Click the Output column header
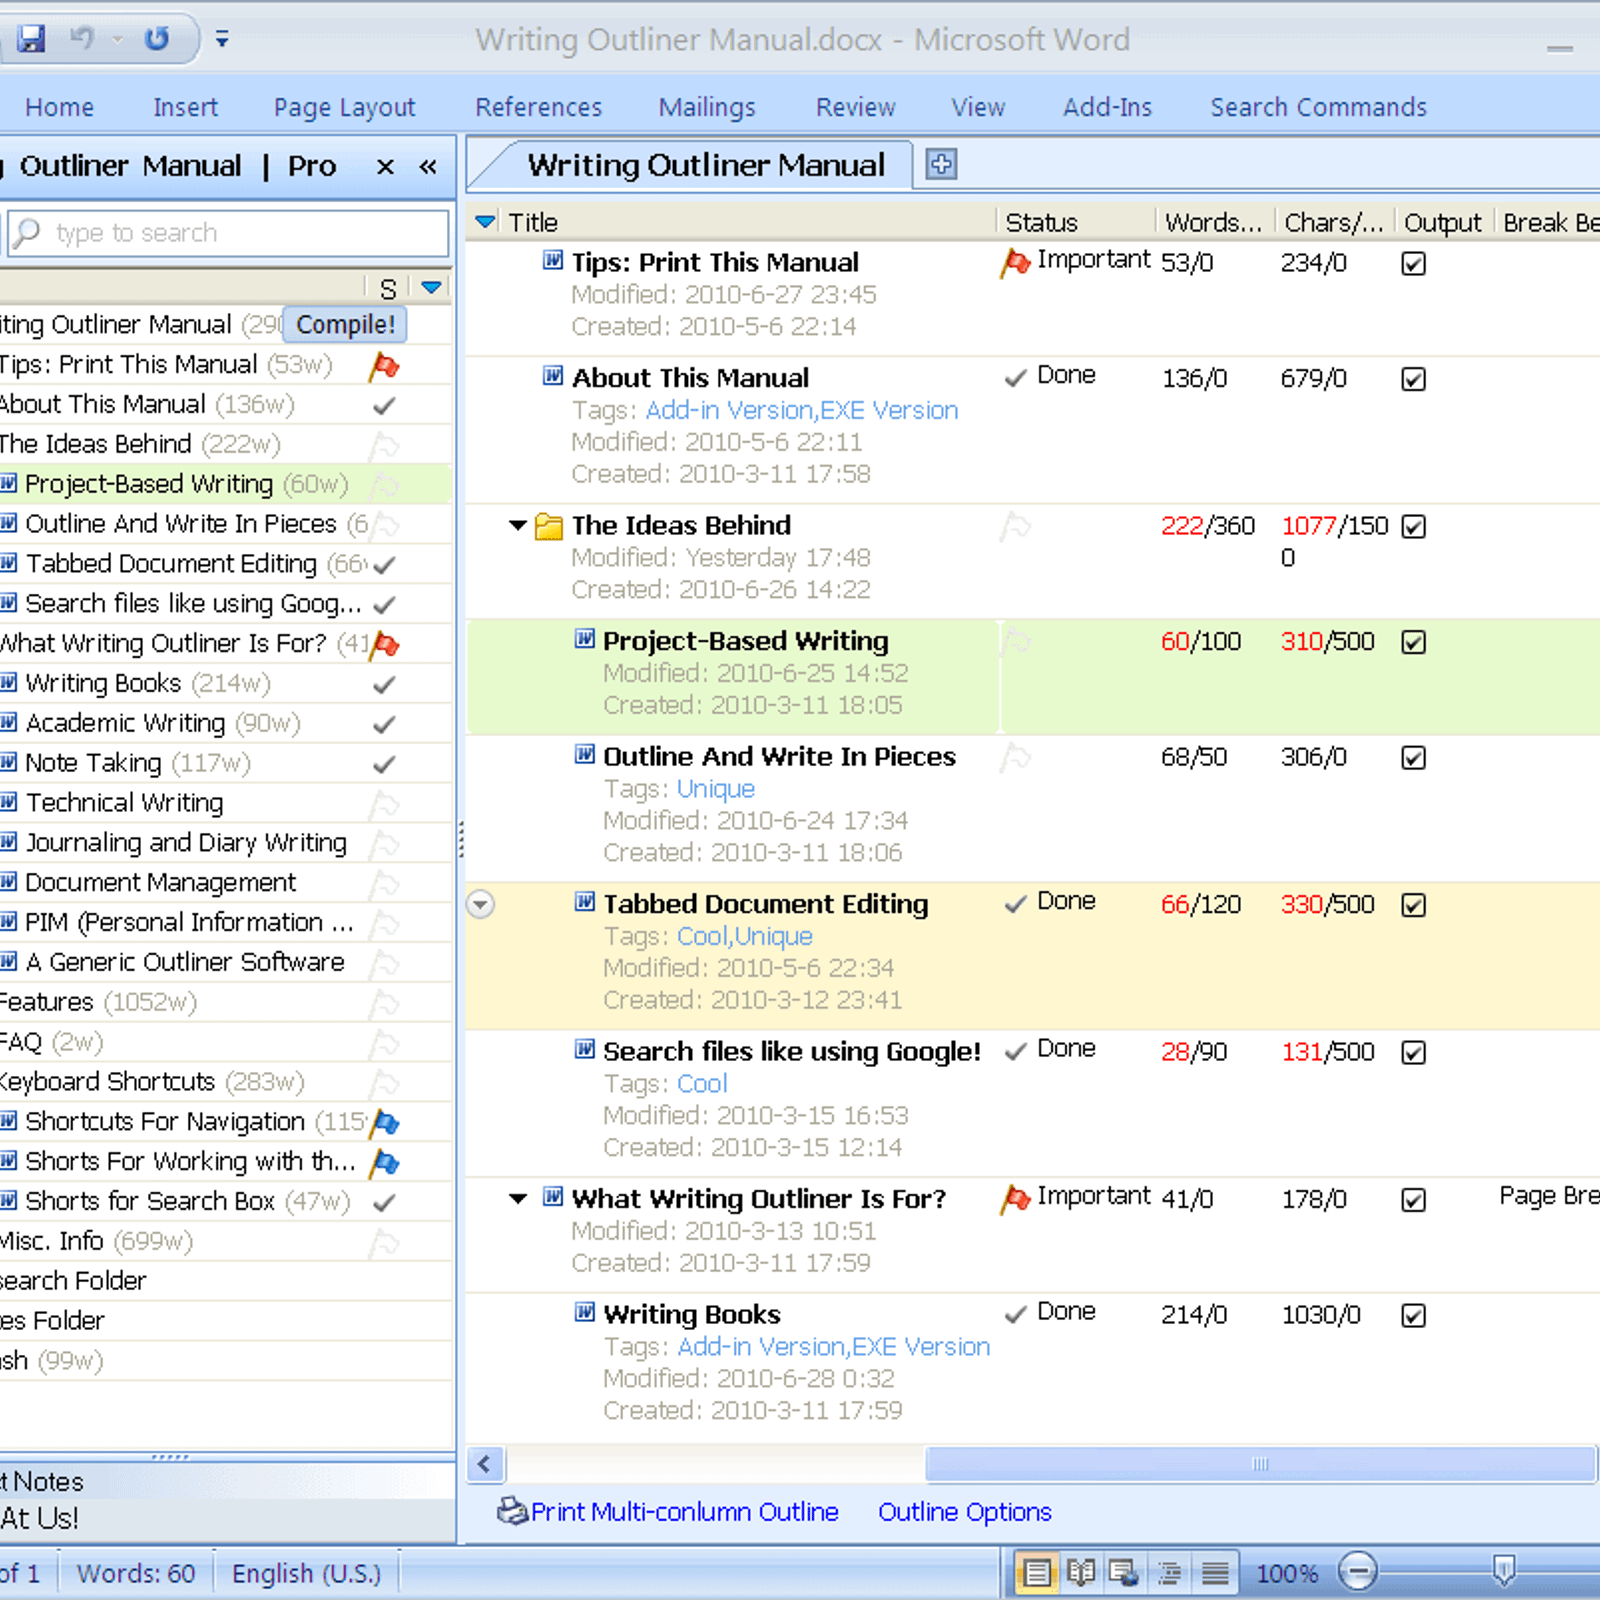Screen dimensions: 1600x1600 pyautogui.click(x=1442, y=222)
